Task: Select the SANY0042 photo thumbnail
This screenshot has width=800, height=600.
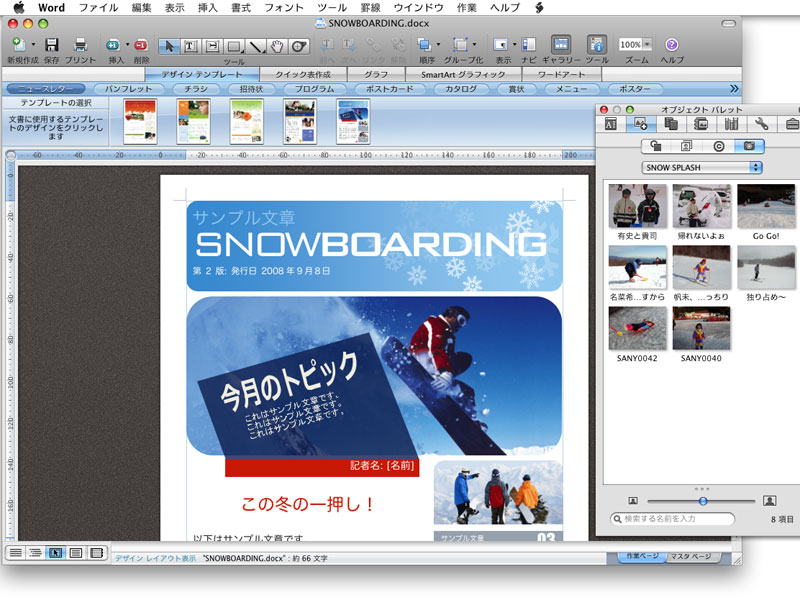Action: click(x=637, y=328)
